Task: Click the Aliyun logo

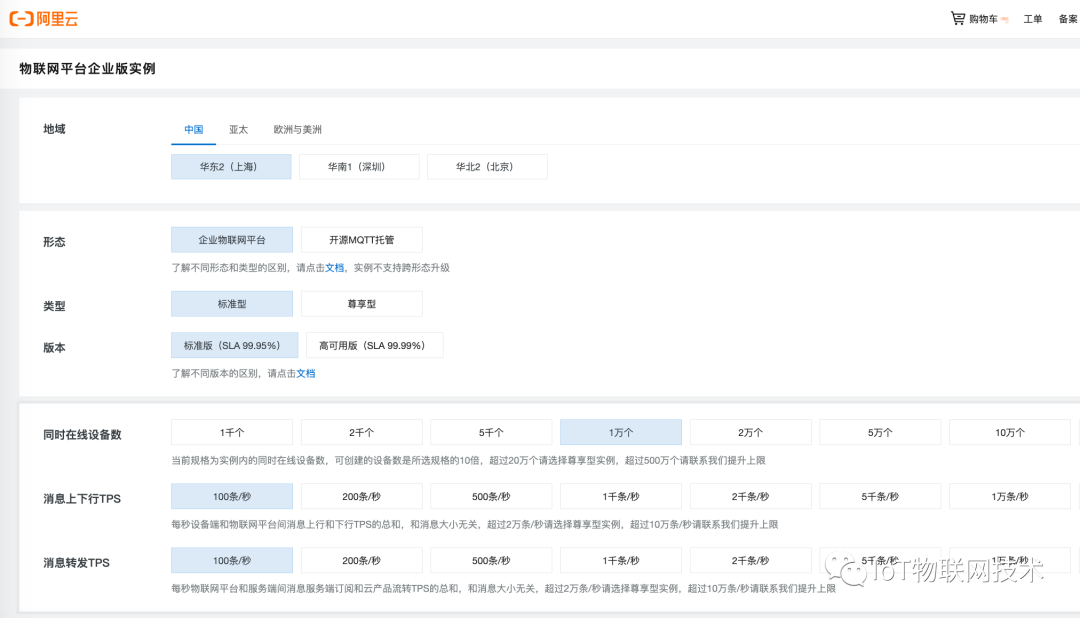Action: click(43, 19)
